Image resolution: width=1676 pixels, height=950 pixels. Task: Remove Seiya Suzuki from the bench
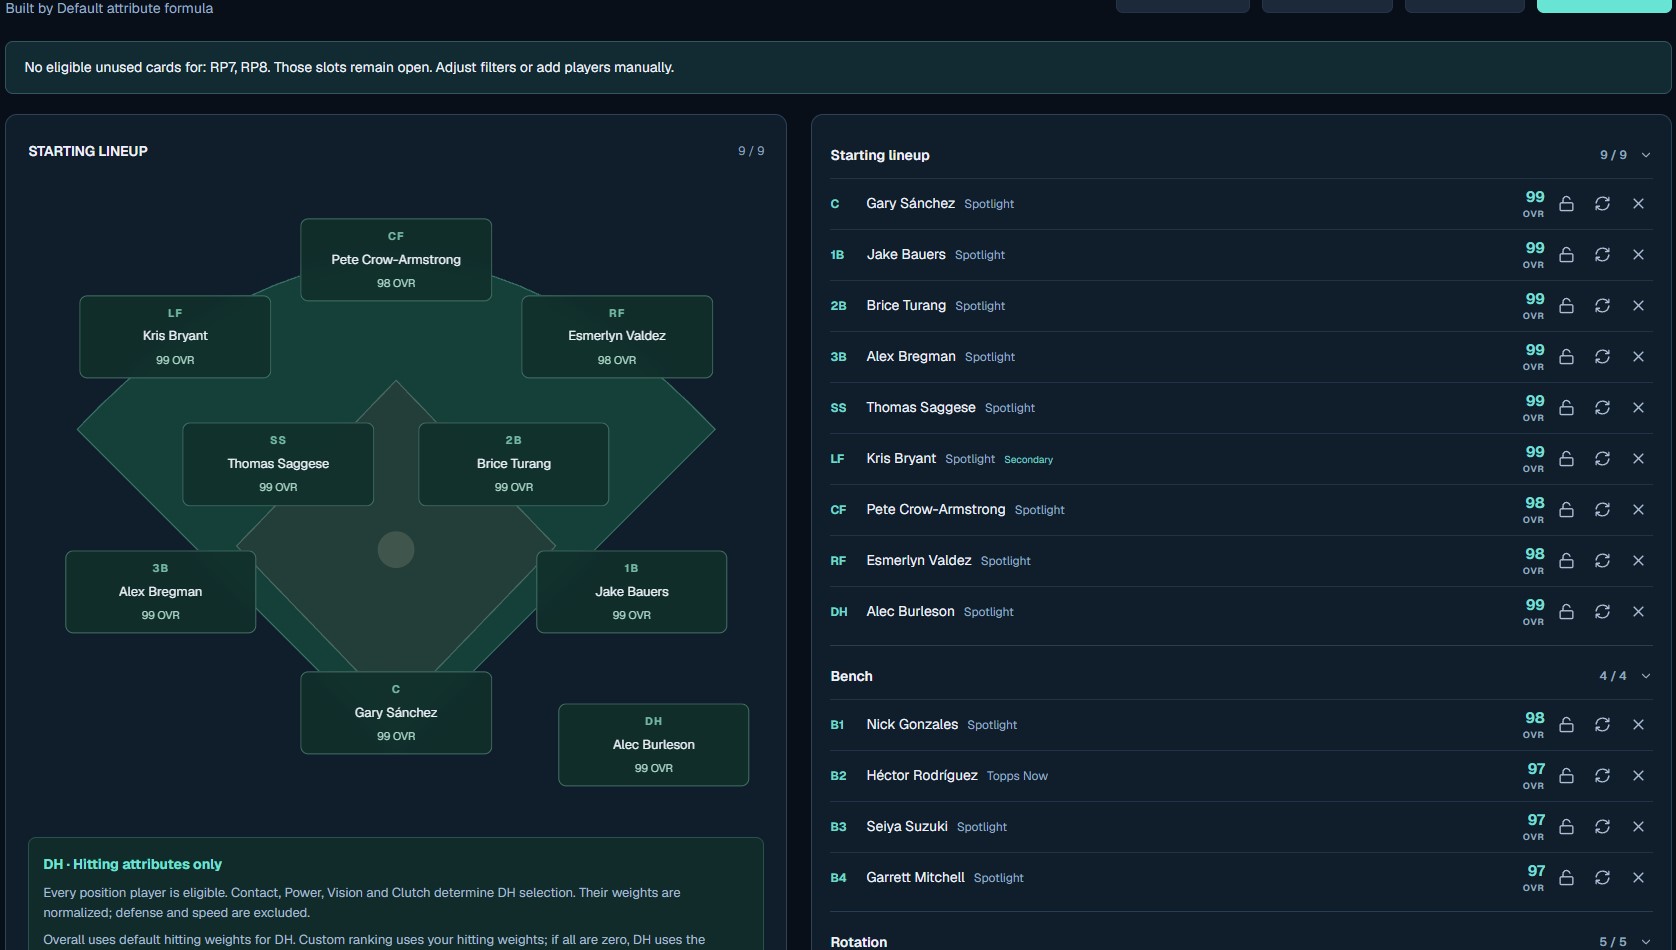pos(1638,827)
